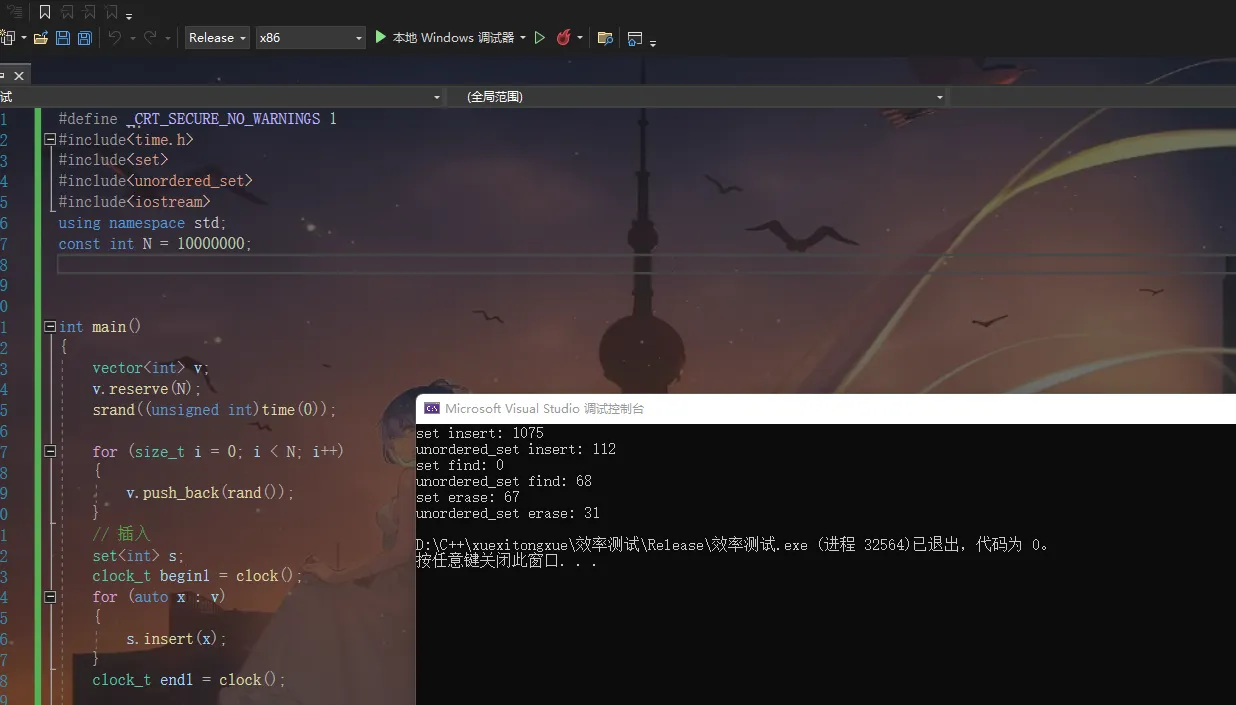Open standard toolbar overflow options
Screen dimensions: 1236x705
(x=653, y=42)
